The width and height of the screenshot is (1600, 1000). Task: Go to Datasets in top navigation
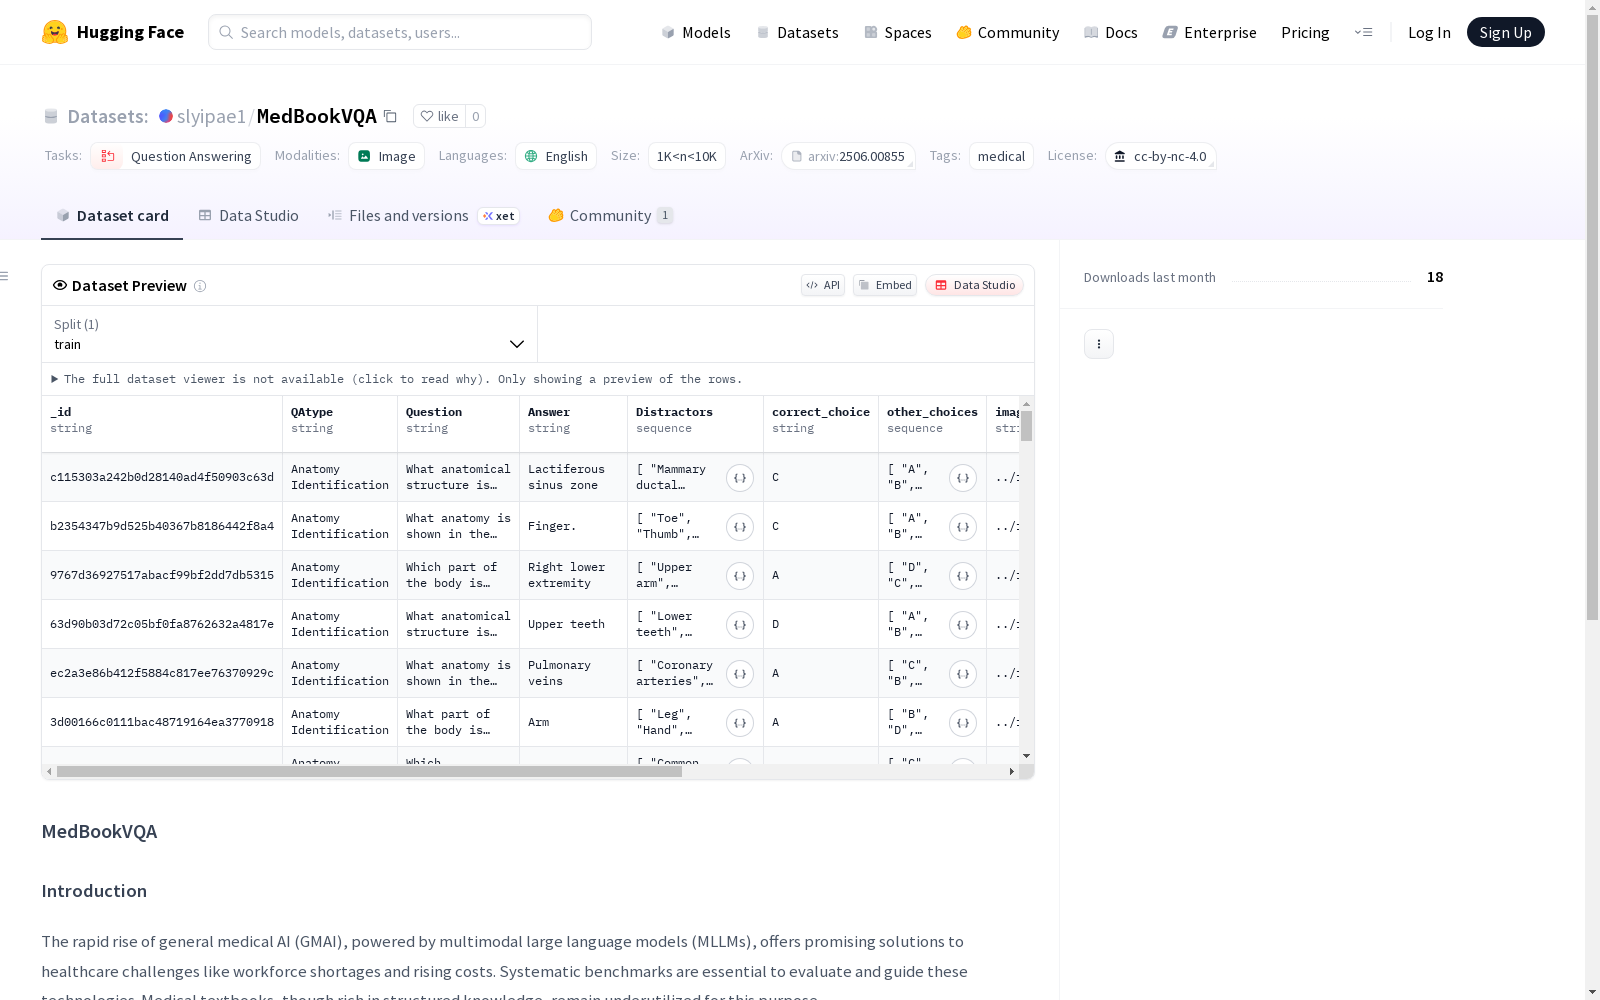coord(797,32)
